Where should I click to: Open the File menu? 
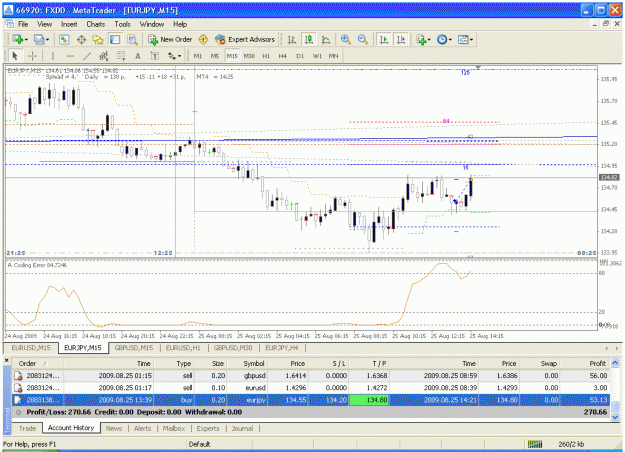pos(23,24)
